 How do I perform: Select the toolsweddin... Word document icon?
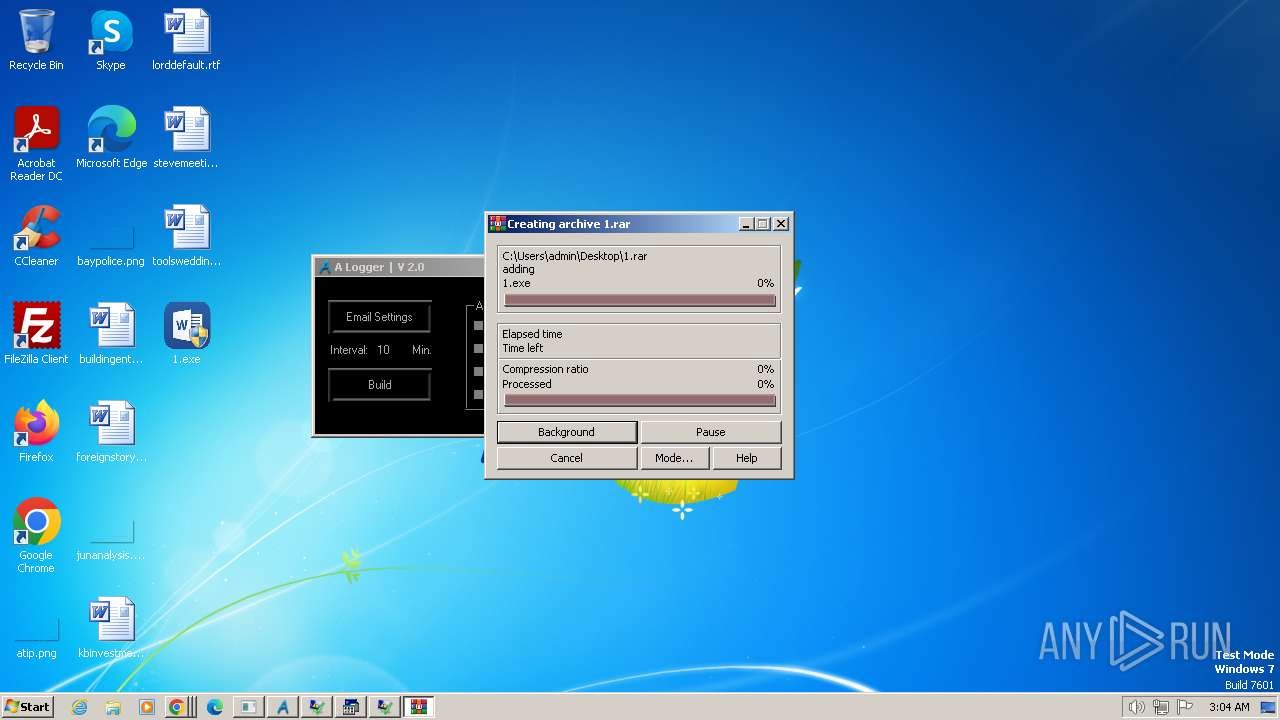186,236
